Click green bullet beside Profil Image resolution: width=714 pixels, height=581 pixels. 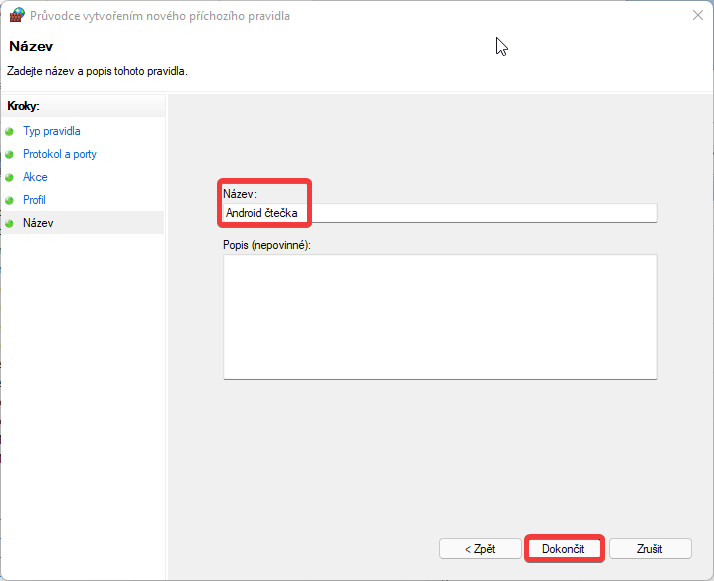9,200
